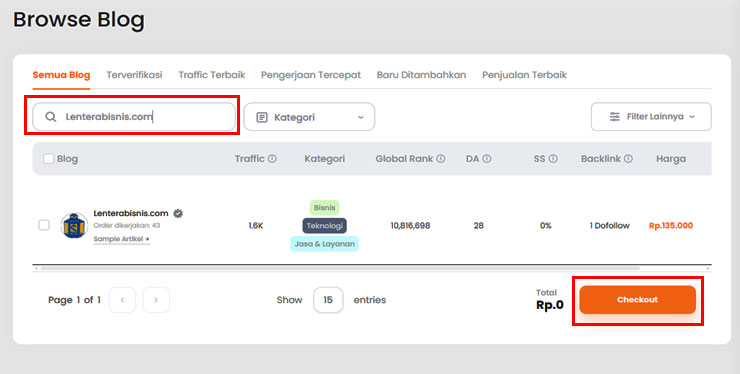Click the Browse Blog heading
Image resolution: width=740 pixels, height=374 pixels.
click(x=79, y=20)
